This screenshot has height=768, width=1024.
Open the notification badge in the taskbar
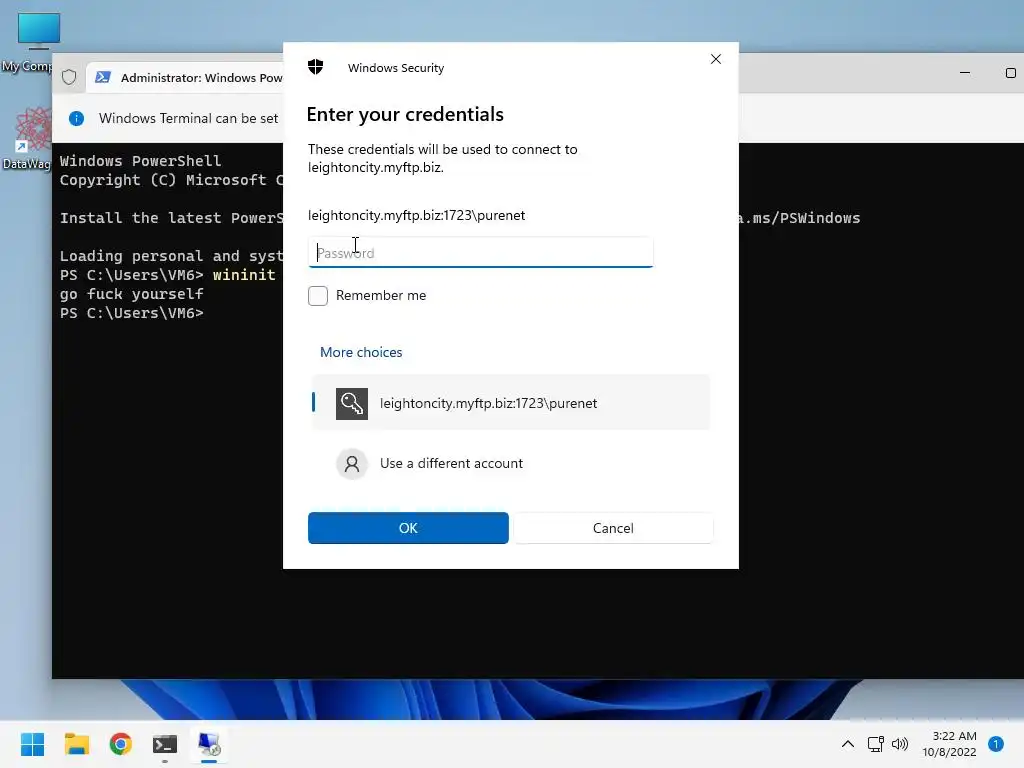996,744
